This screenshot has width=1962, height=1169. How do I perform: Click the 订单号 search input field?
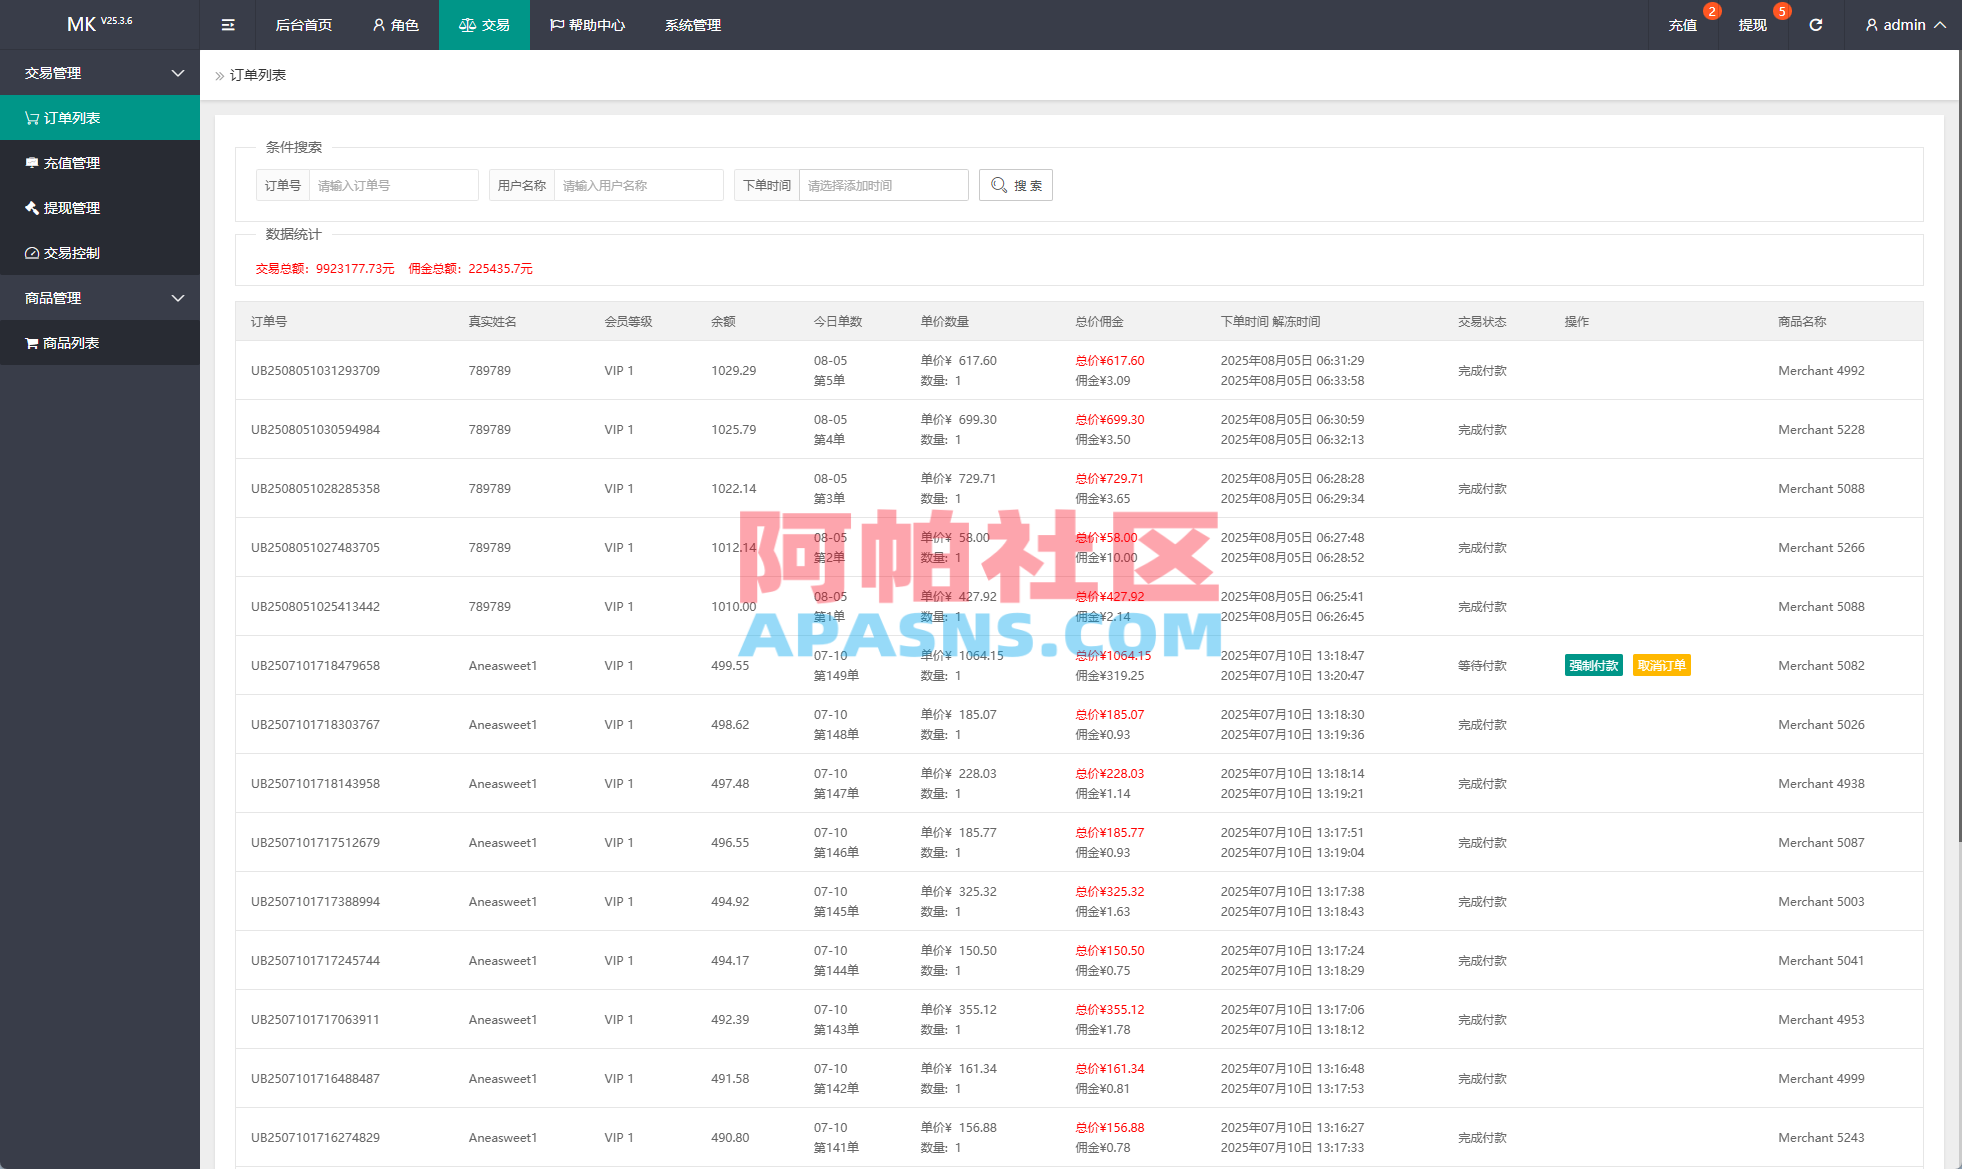pos(393,185)
